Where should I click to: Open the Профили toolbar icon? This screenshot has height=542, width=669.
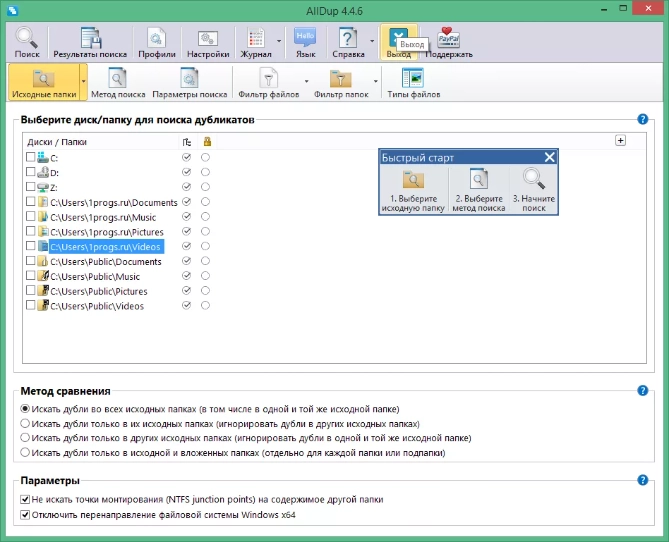[x=155, y=43]
